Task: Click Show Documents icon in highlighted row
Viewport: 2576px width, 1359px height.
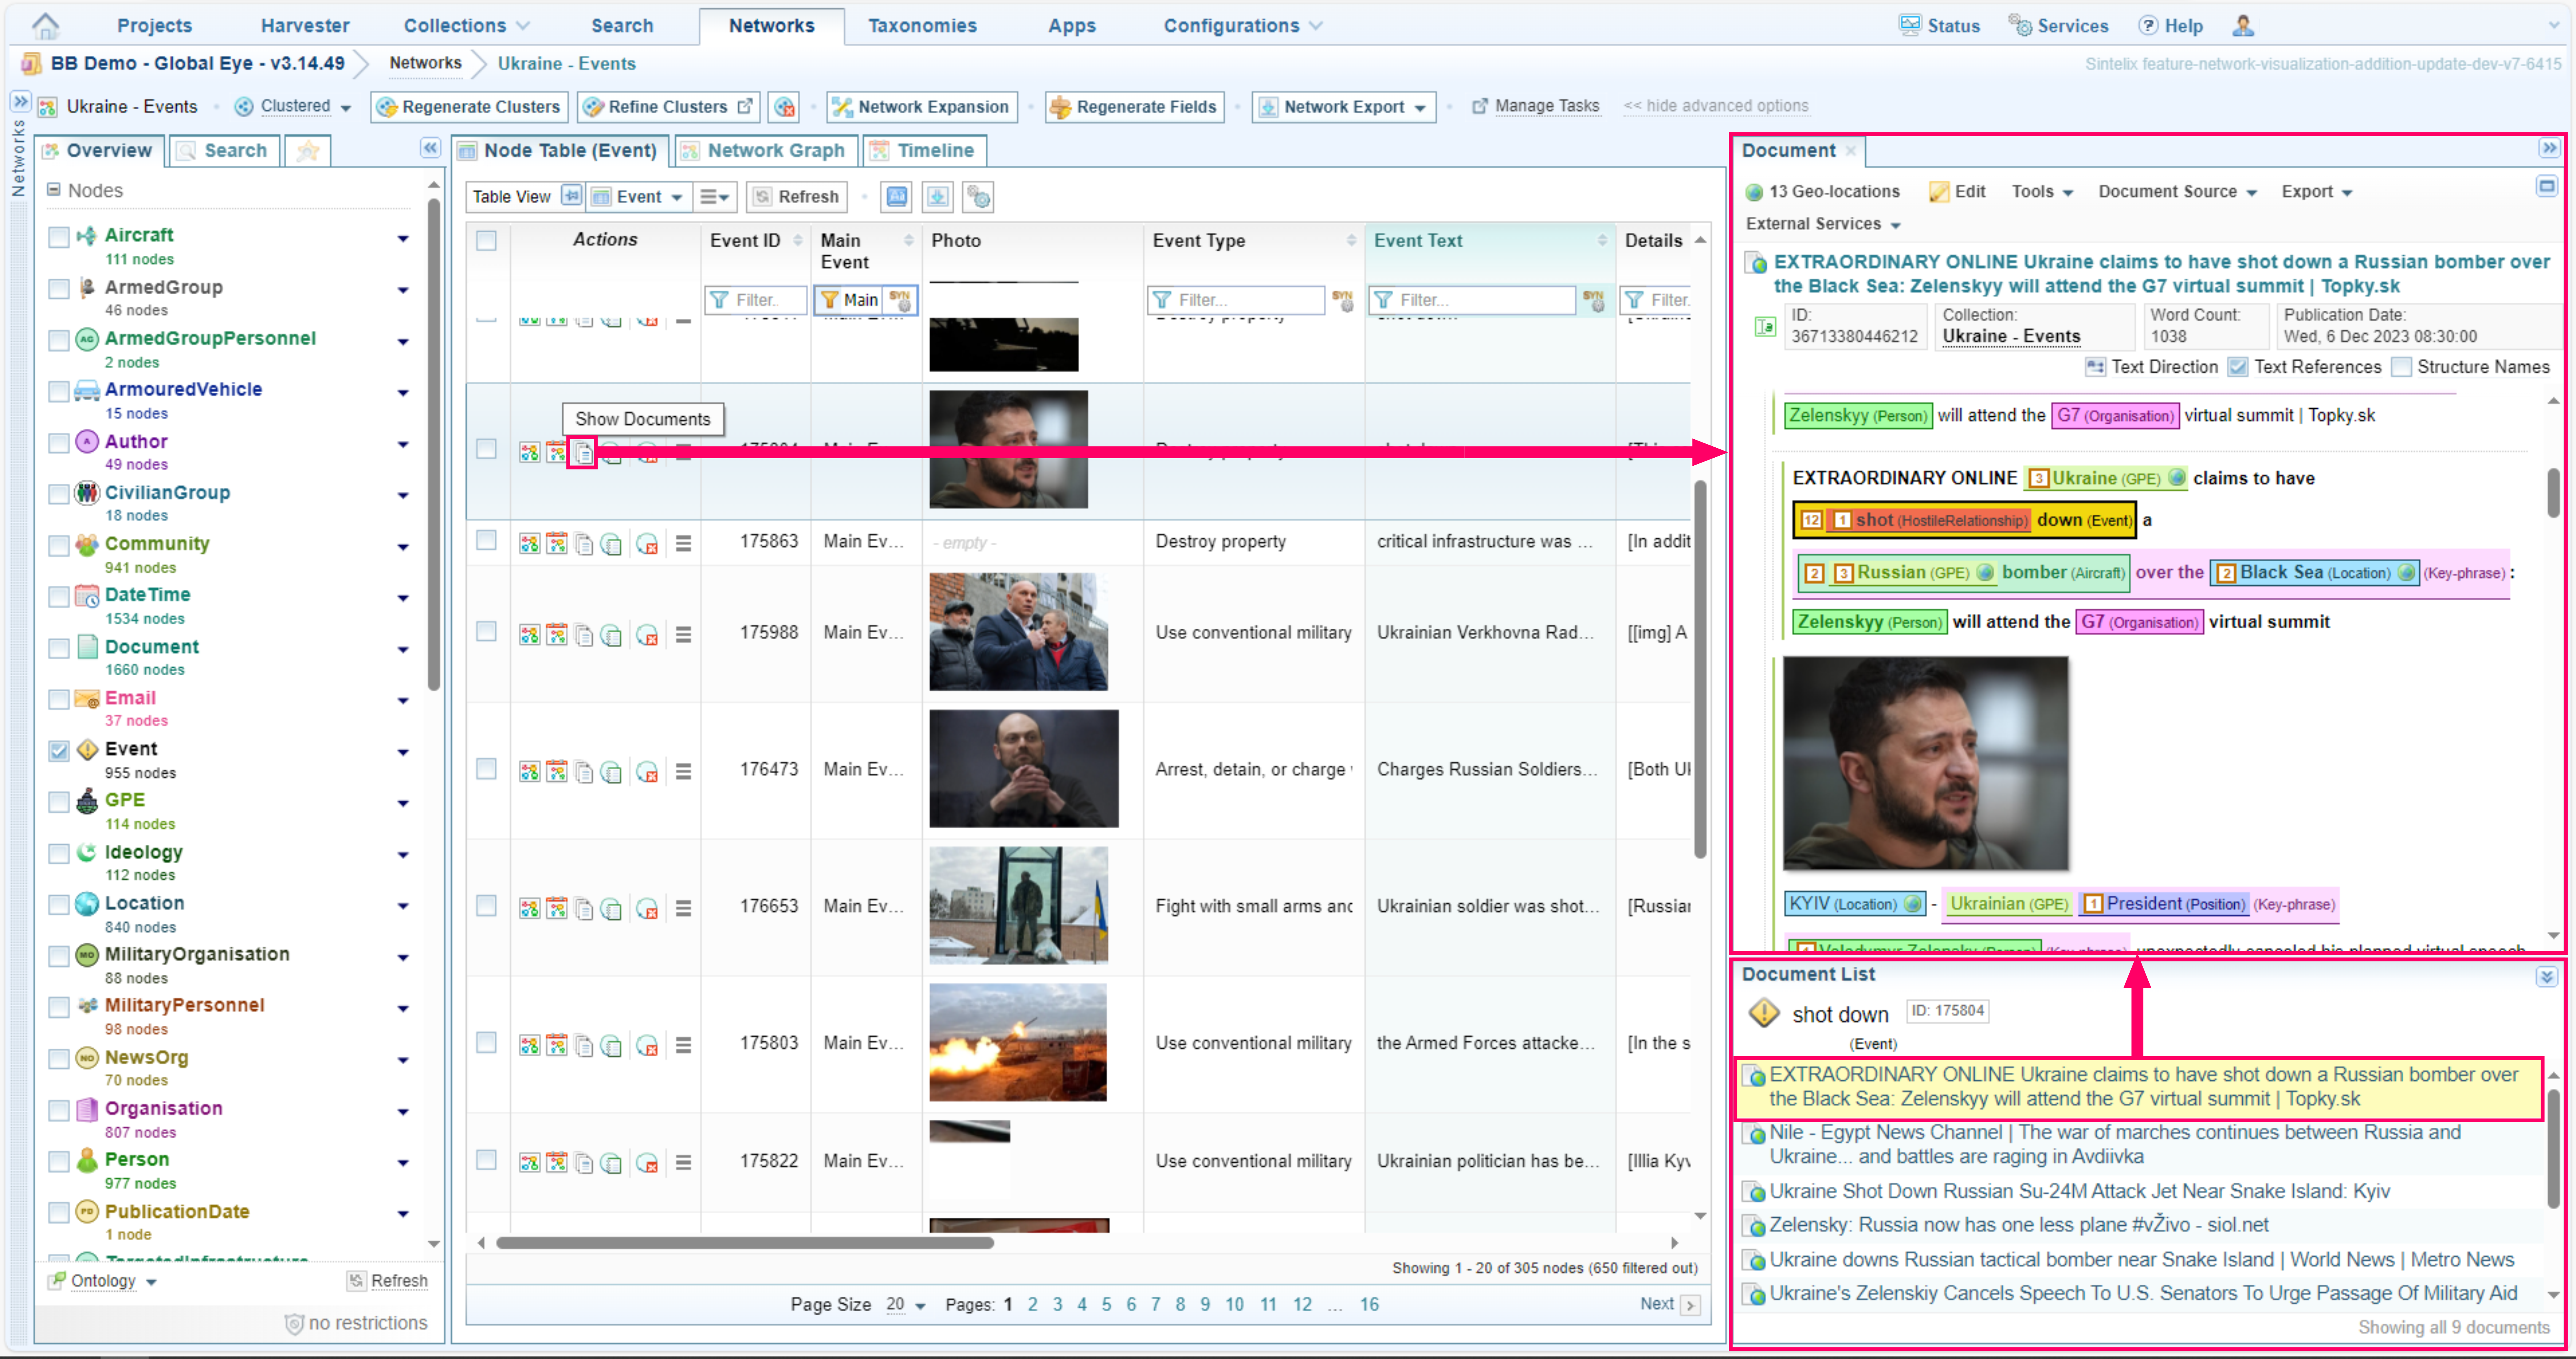Action: pos(582,453)
